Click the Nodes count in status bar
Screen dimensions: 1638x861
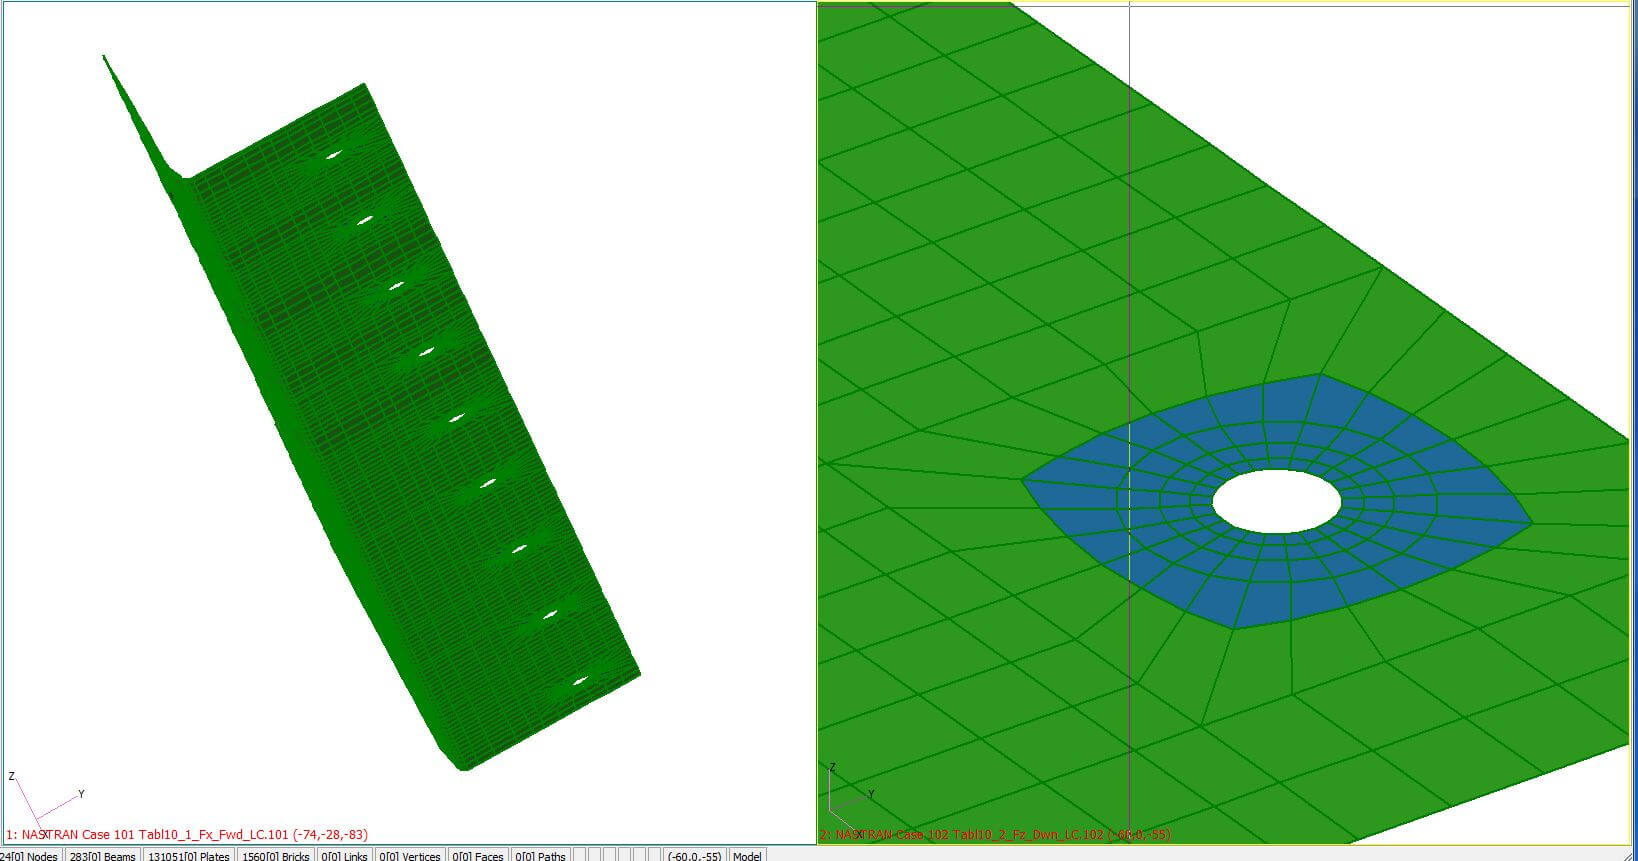[x=30, y=856]
